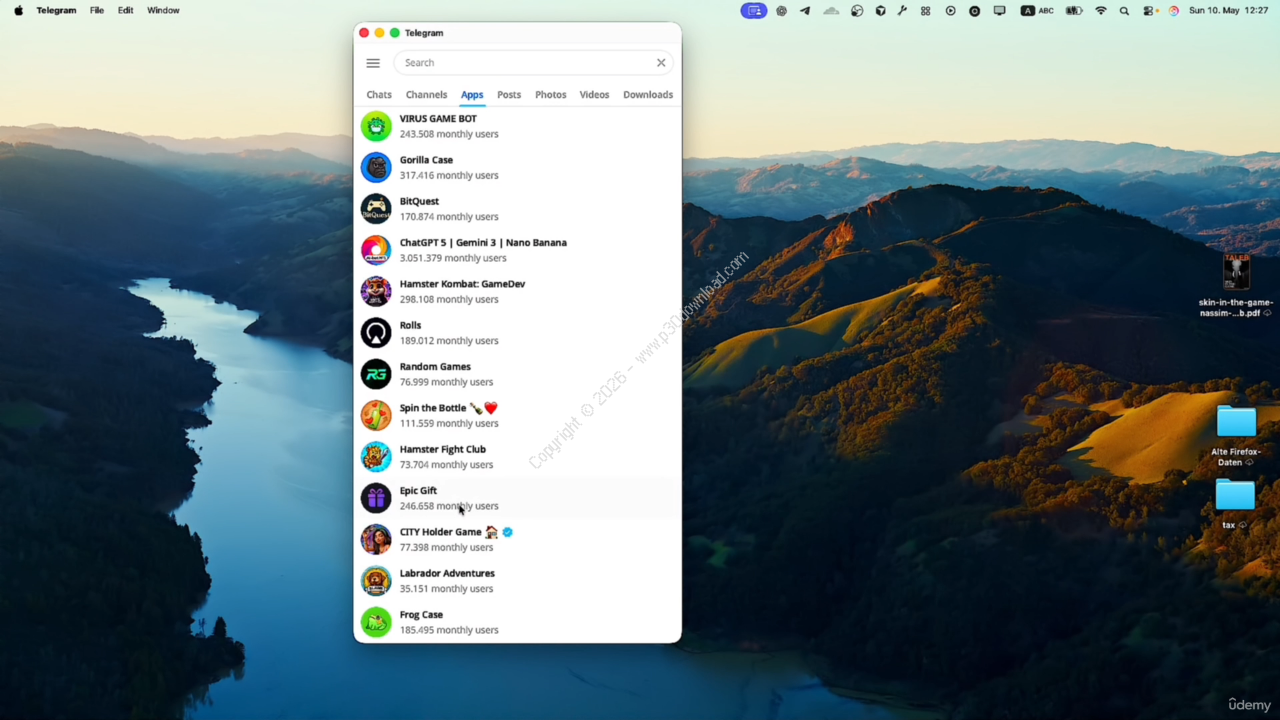Switch to the Chats tab
Screen dimensions: 1280x720
pyautogui.click(x=379, y=95)
